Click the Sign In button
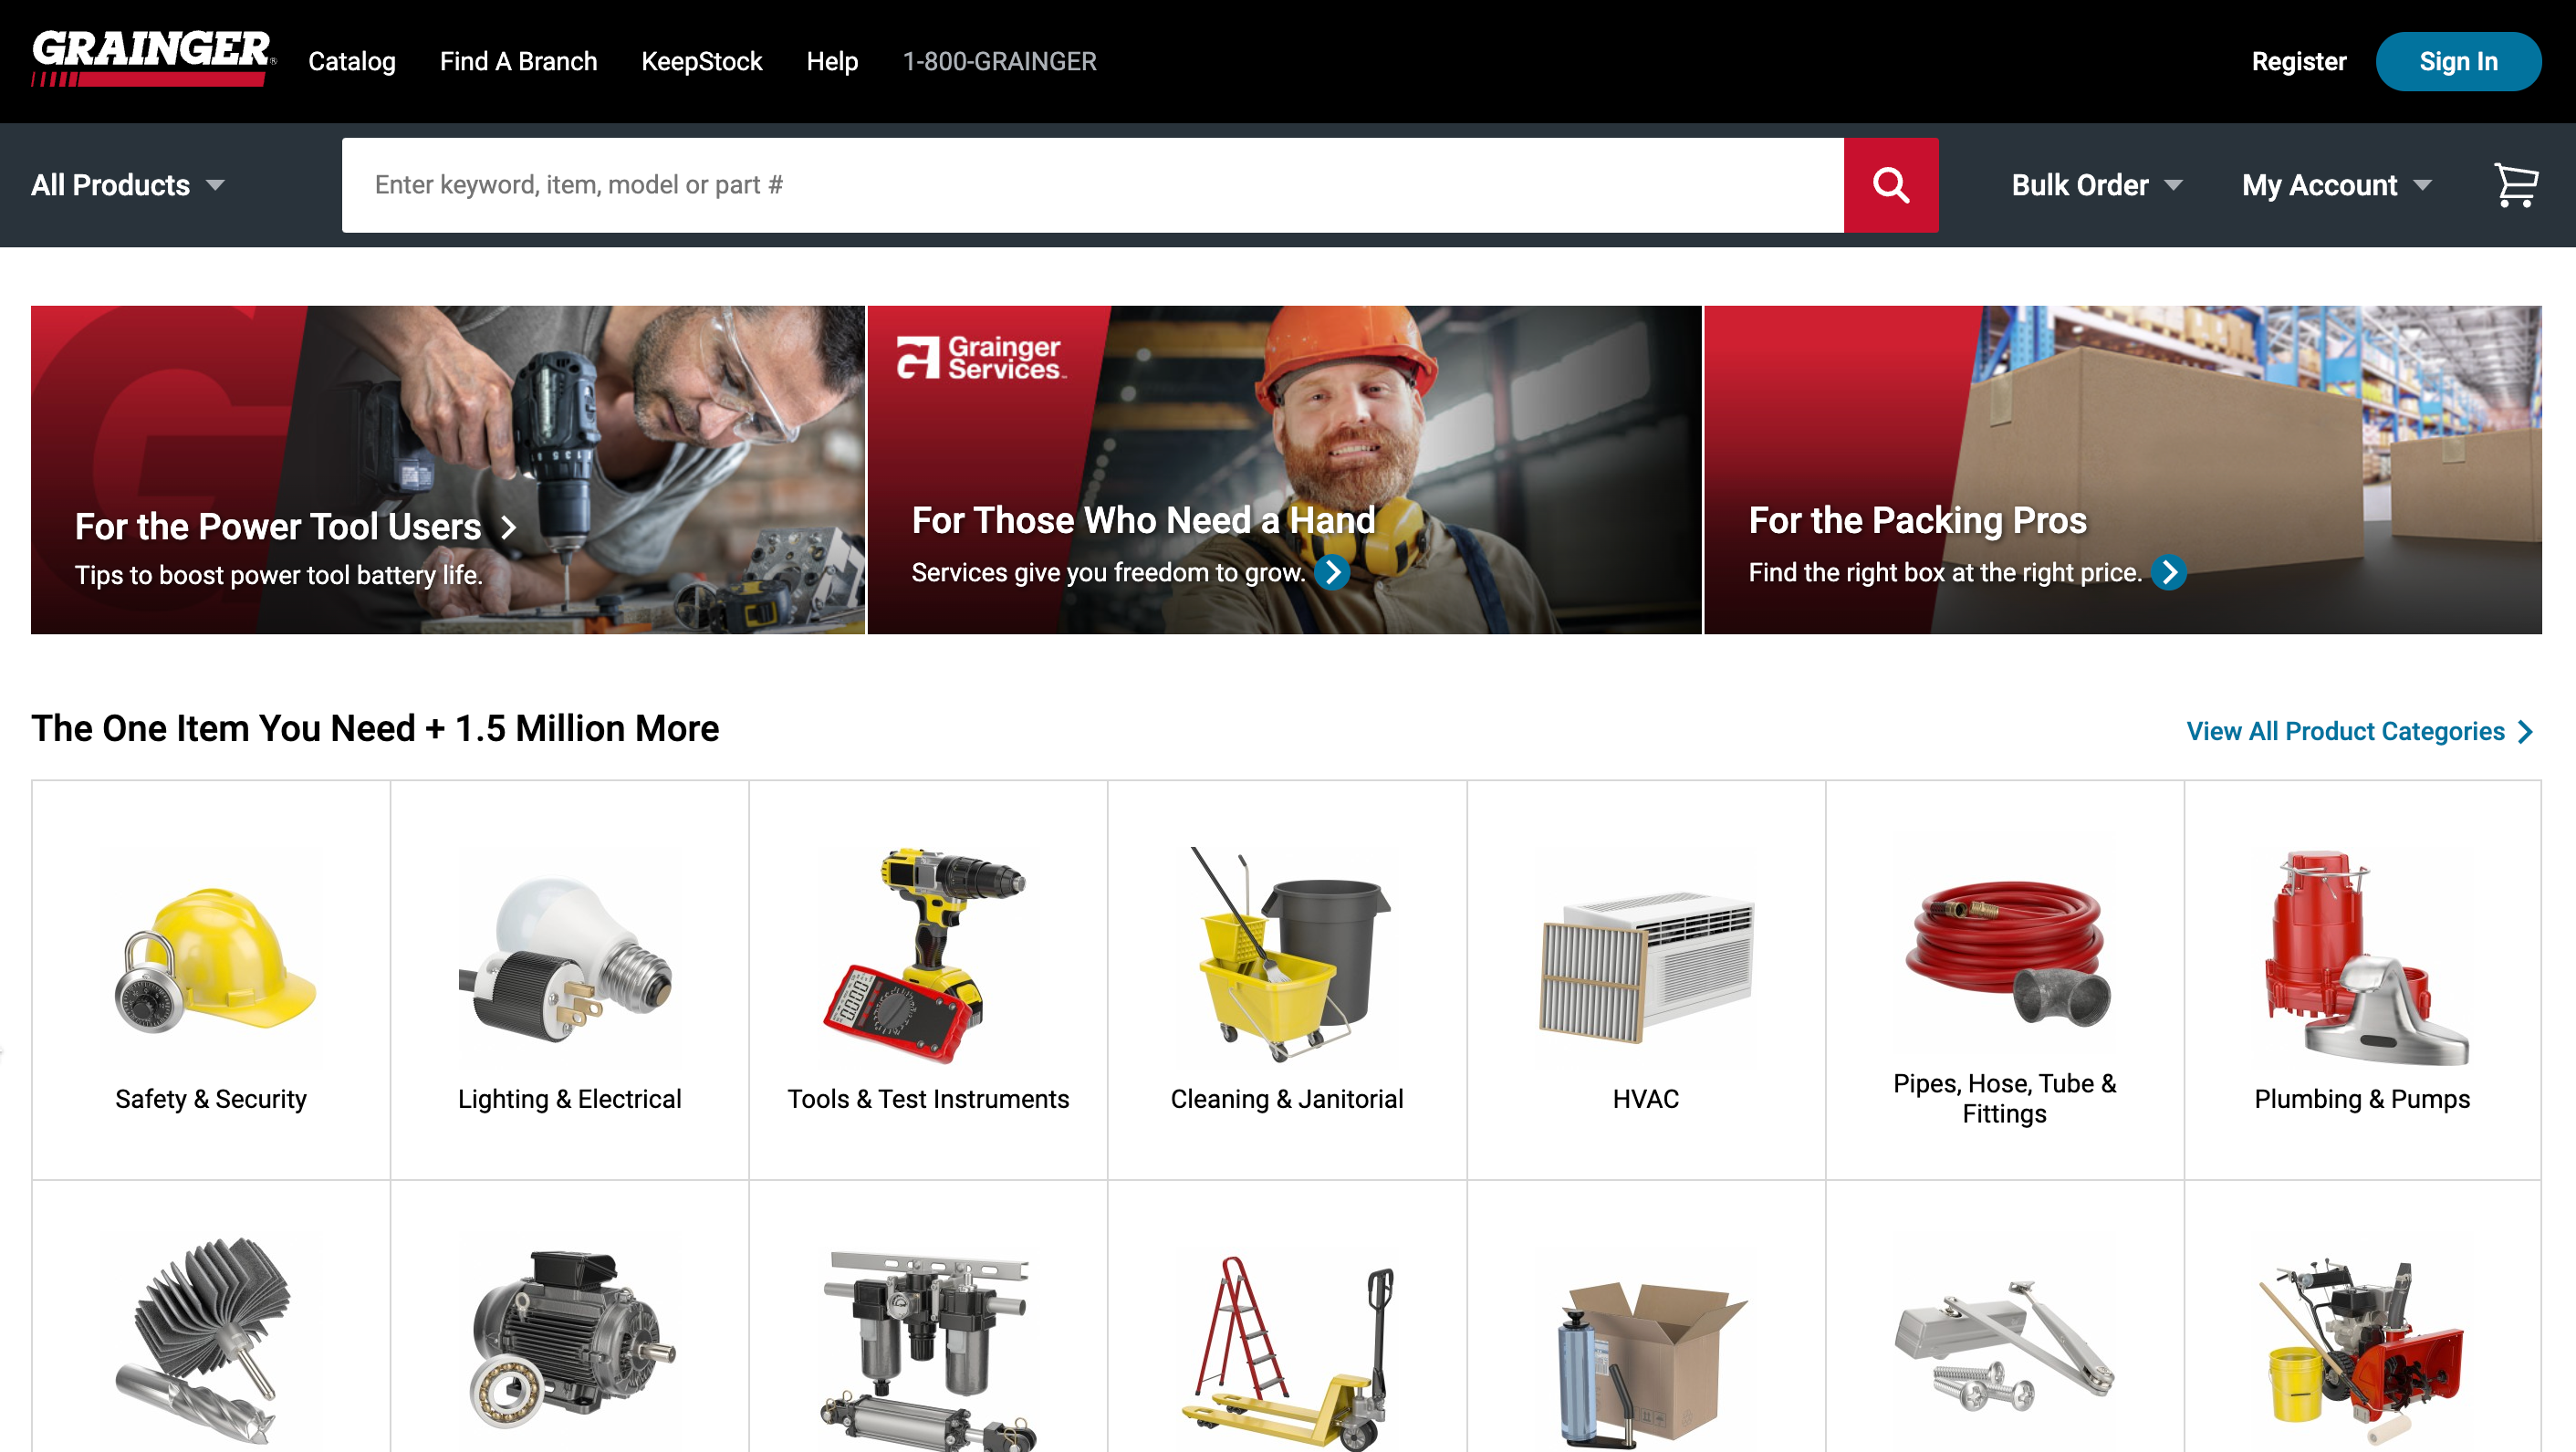 tap(2458, 61)
